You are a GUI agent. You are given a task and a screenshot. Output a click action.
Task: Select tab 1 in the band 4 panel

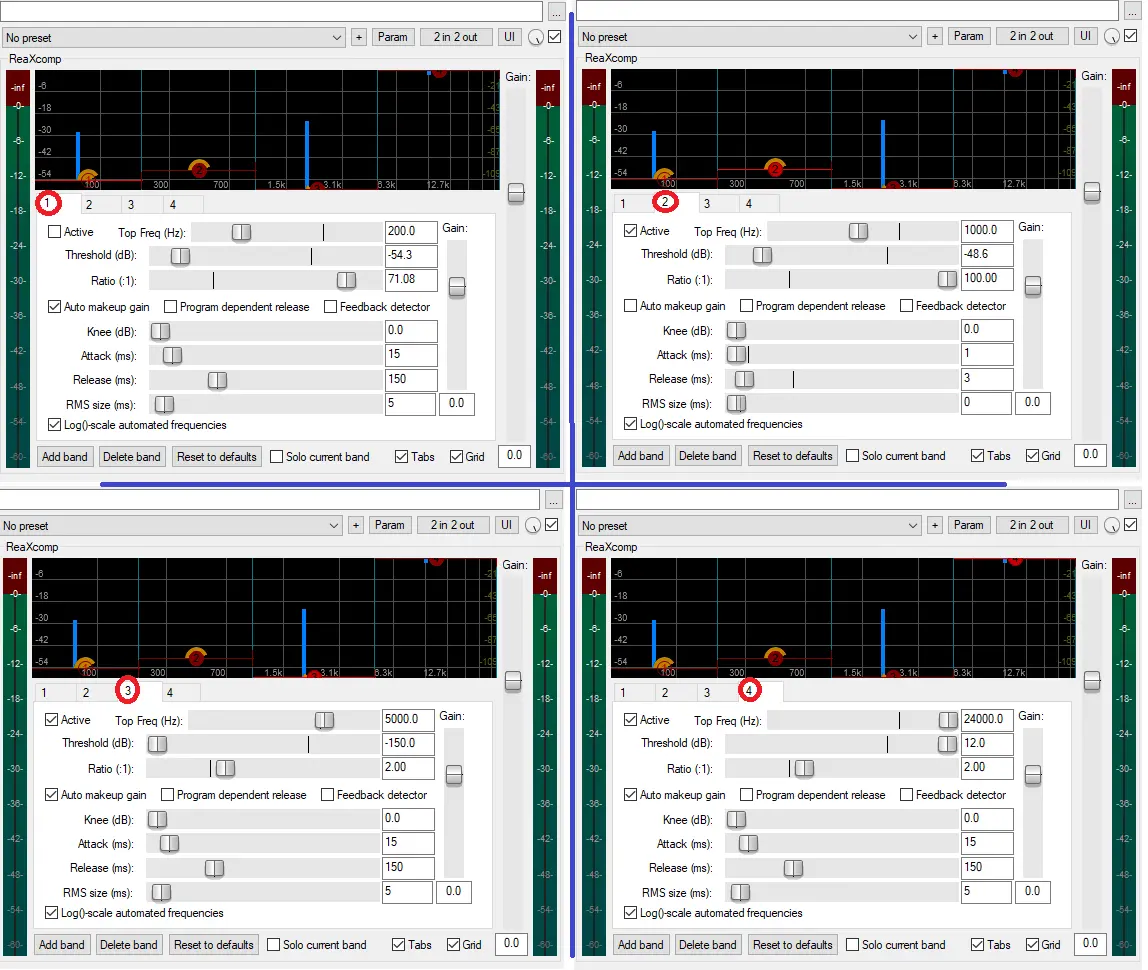click(623, 693)
